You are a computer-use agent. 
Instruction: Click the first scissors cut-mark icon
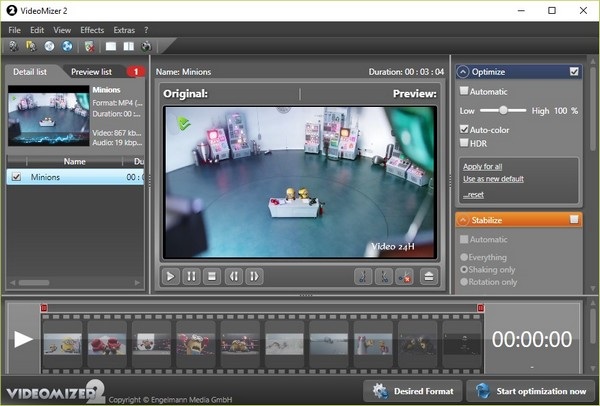point(363,276)
